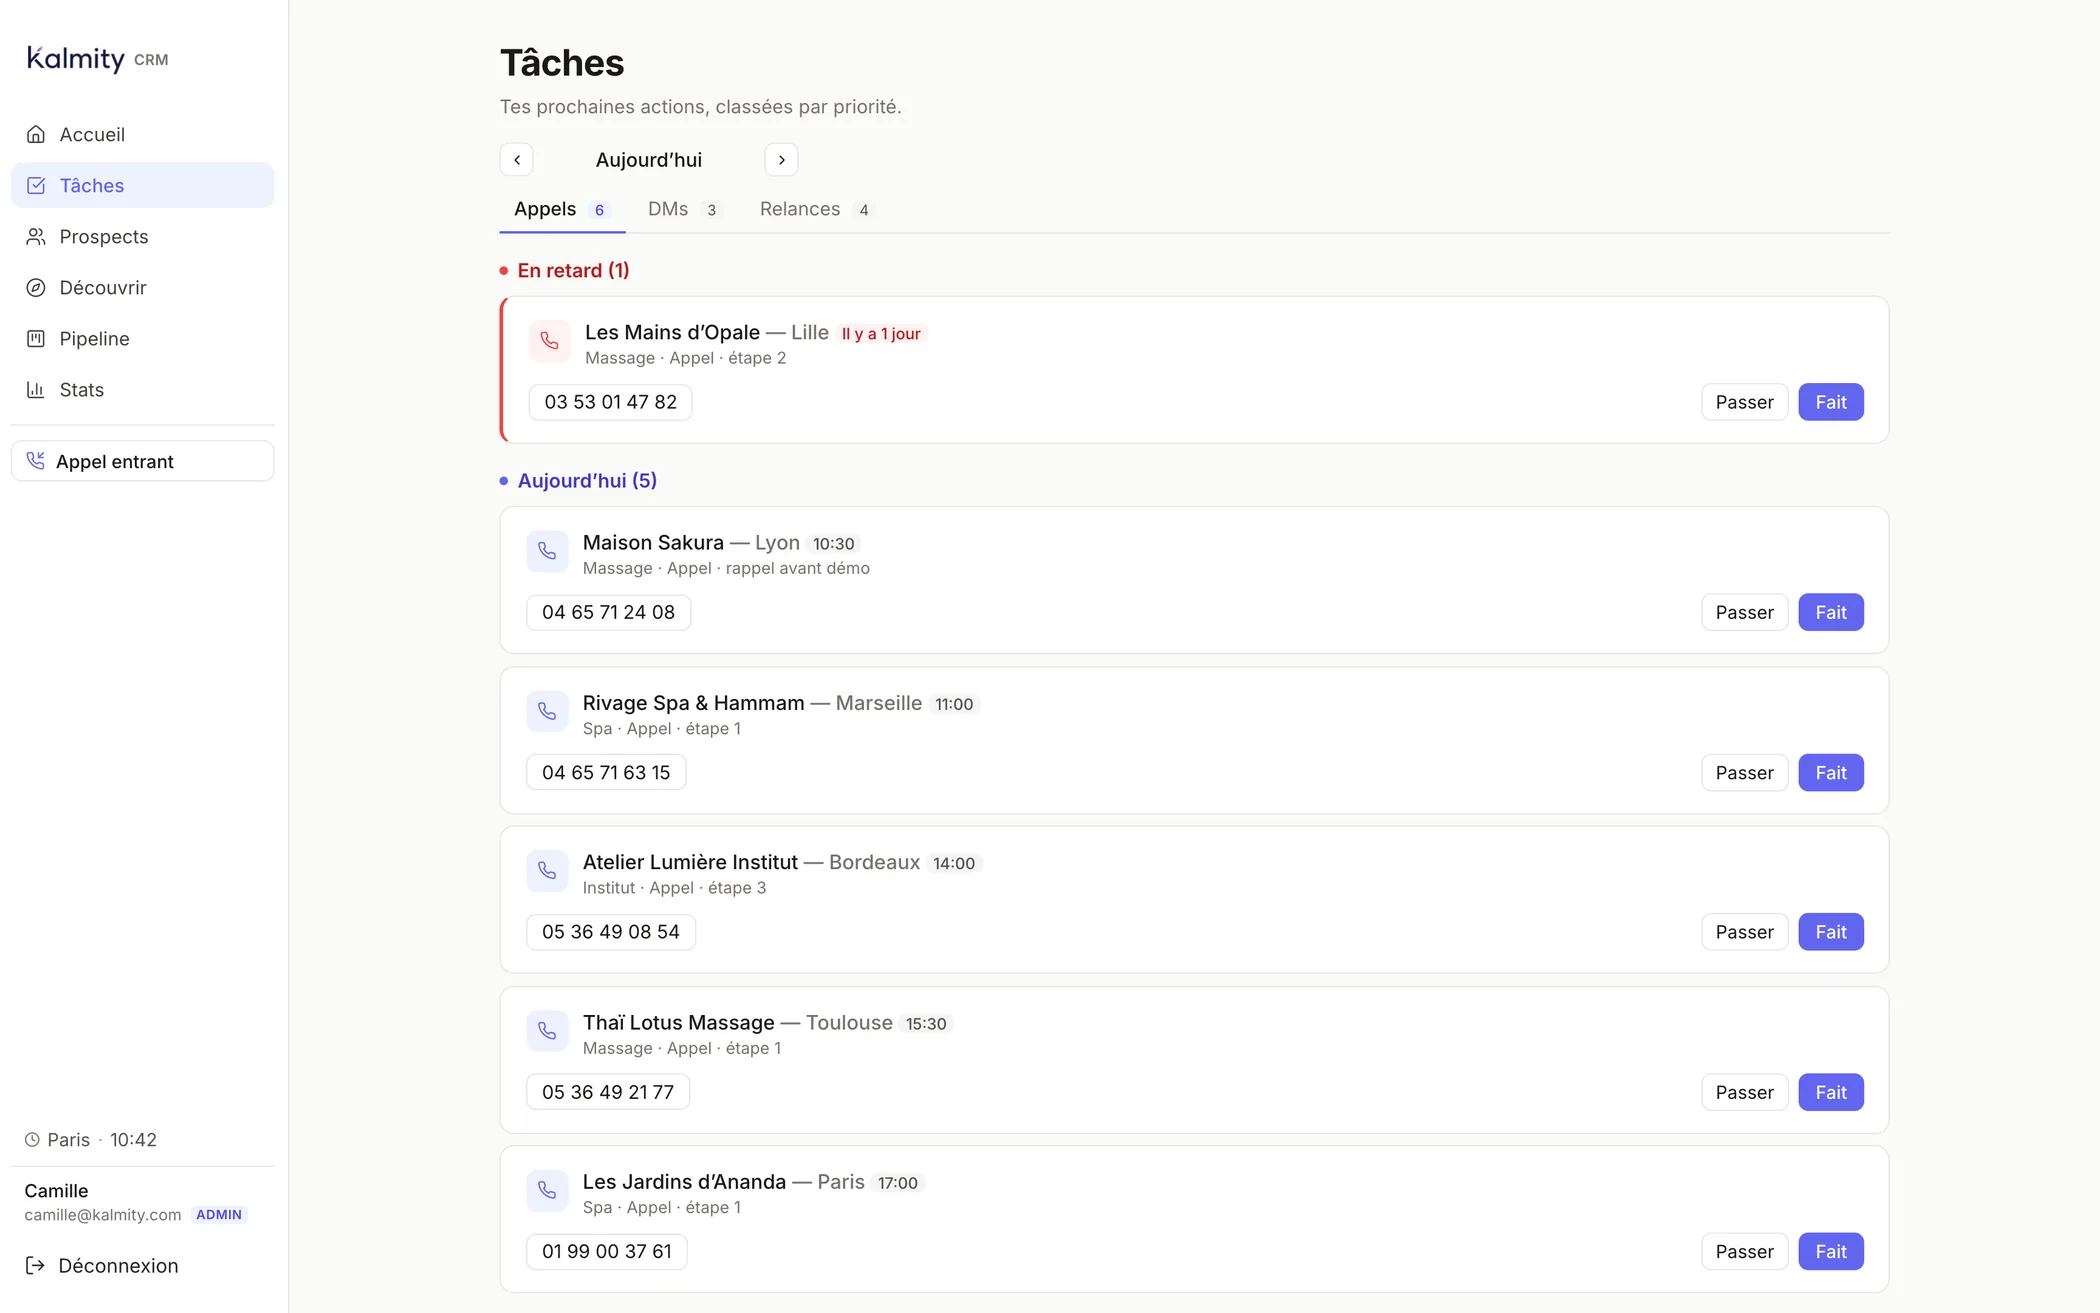Click the compass icon beside Découvrir
Screen dimensions: 2100x1313
36,287
